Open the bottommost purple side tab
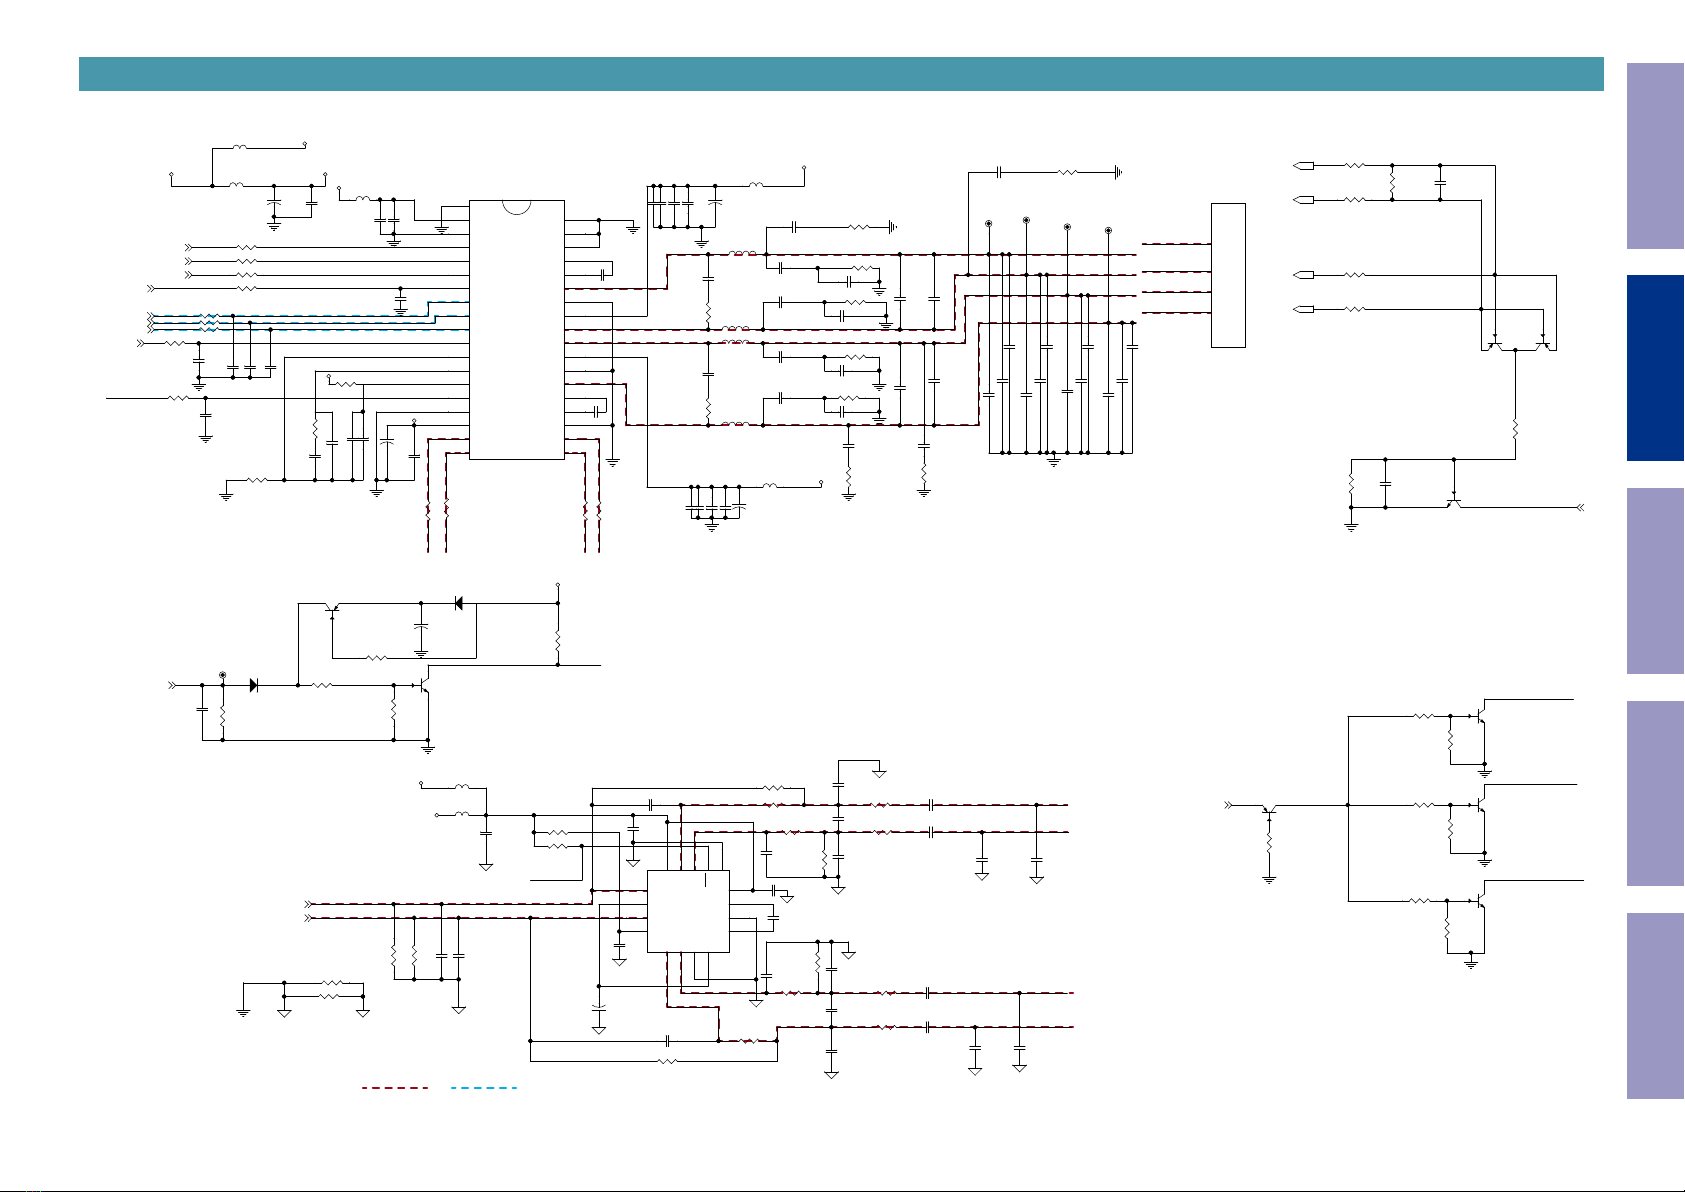The height and width of the screenshot is (1192, 1685). [x=1655, y=1006]
